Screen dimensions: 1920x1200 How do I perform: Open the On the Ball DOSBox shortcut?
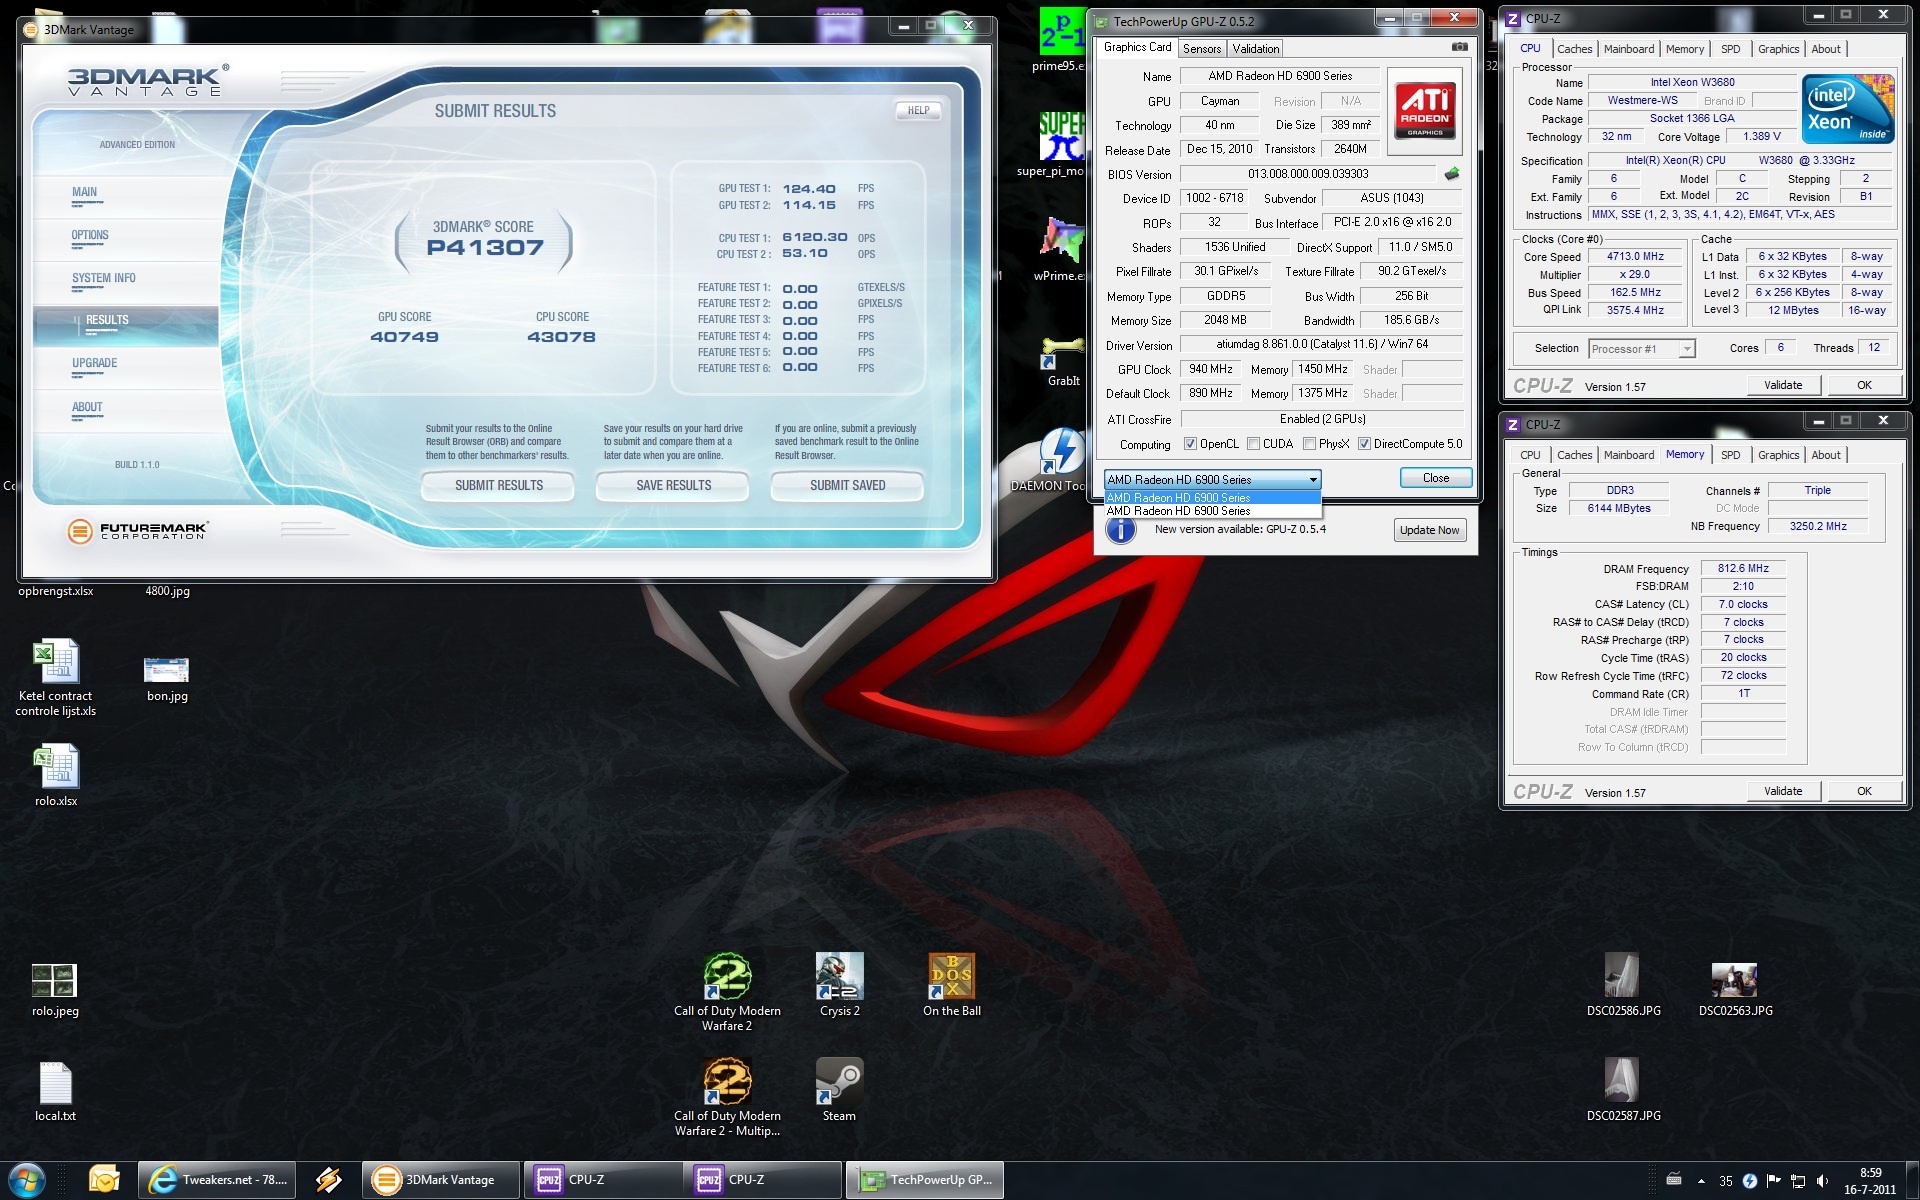tap(951, 985)
